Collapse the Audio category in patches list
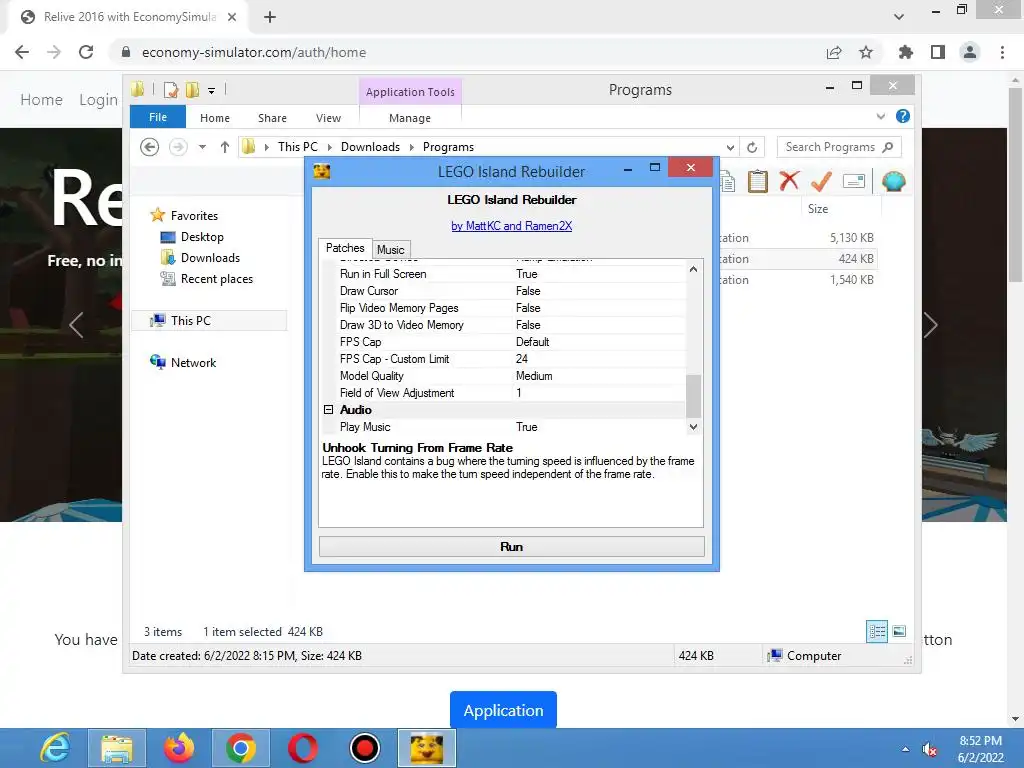This screenshot has width=1024, height=768. 328,409
